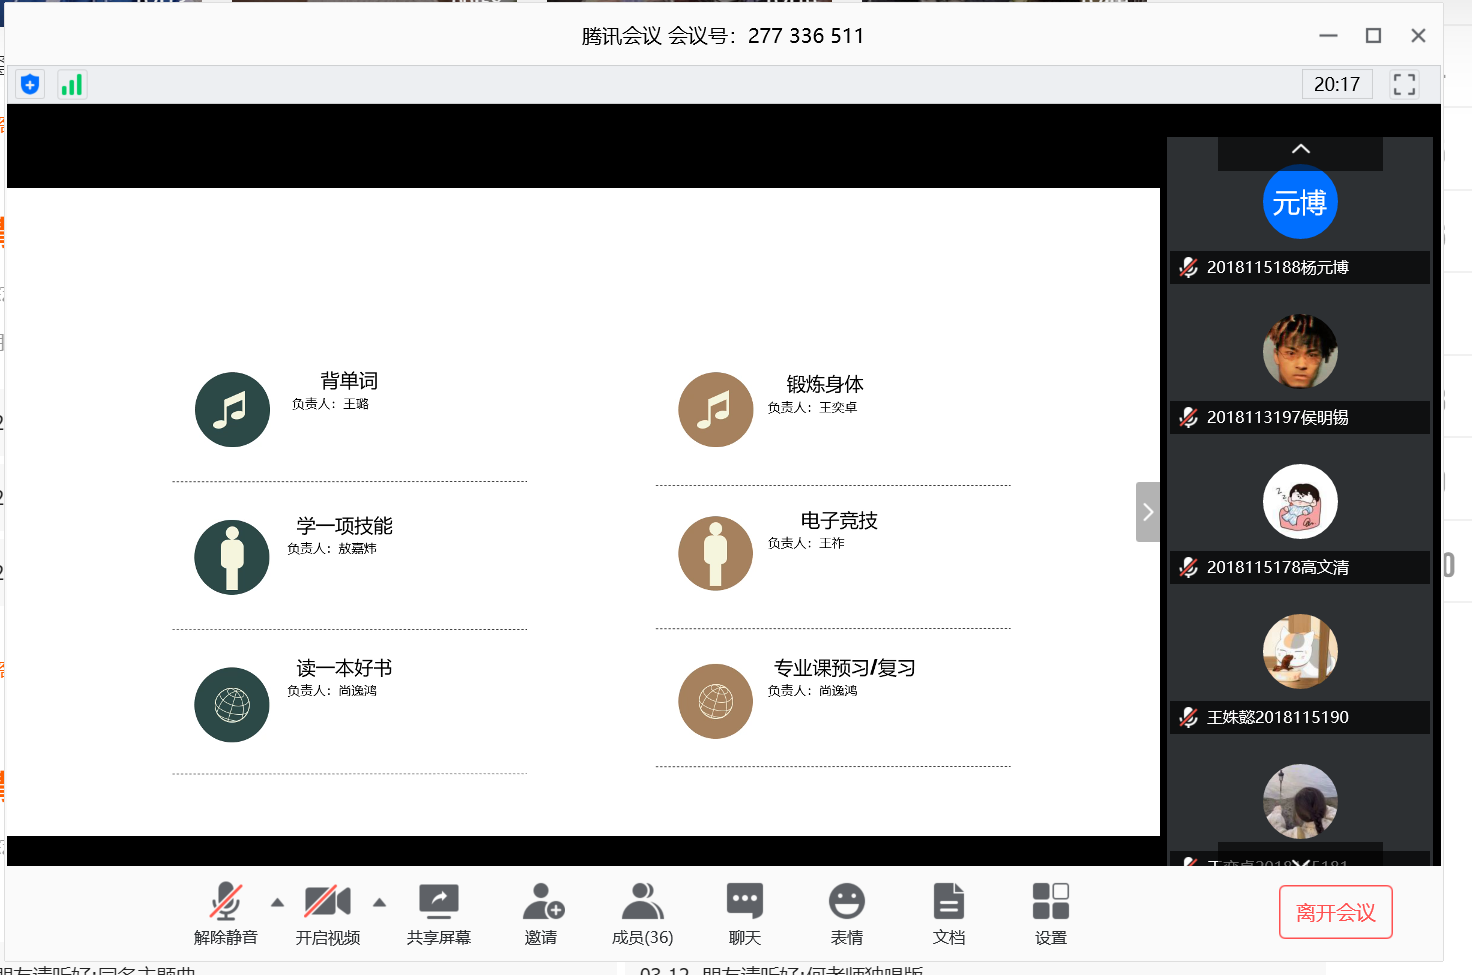The width and height of the screenshot is (1472, 975).
Task: Select the 元博 participant avatar
Action: (1300, 202)
